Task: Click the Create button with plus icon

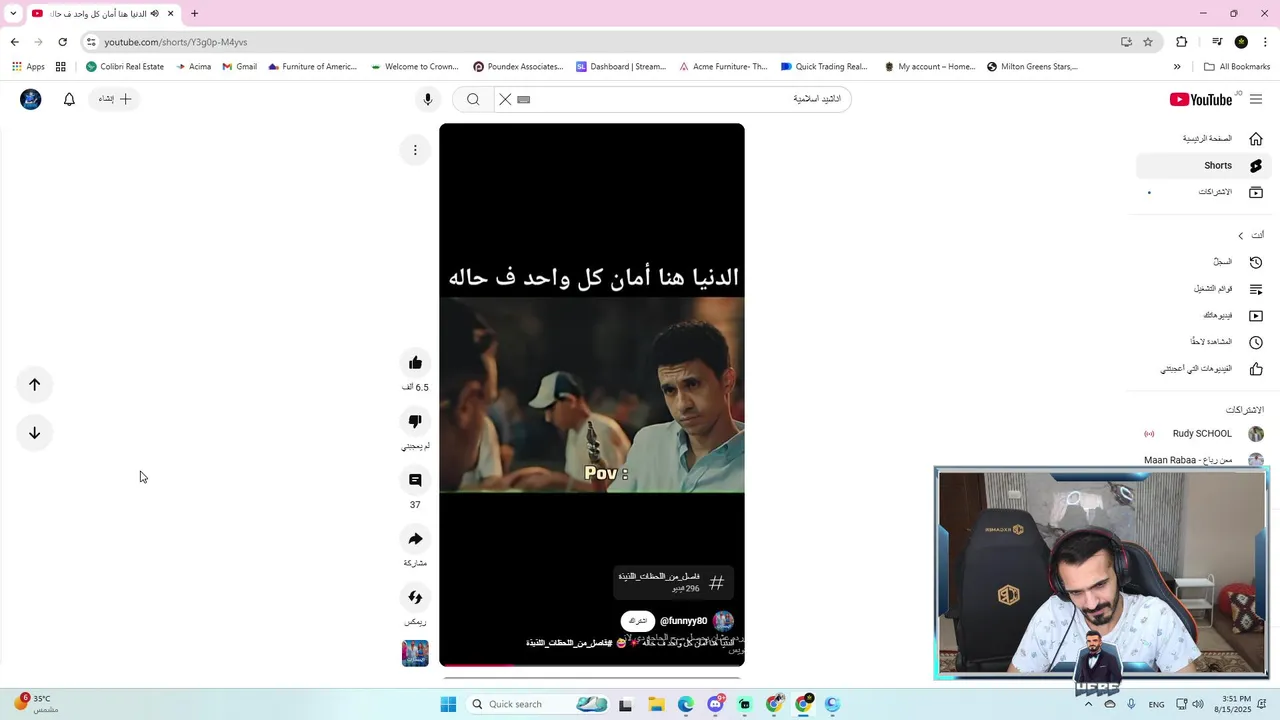Action: click(115, 99)
